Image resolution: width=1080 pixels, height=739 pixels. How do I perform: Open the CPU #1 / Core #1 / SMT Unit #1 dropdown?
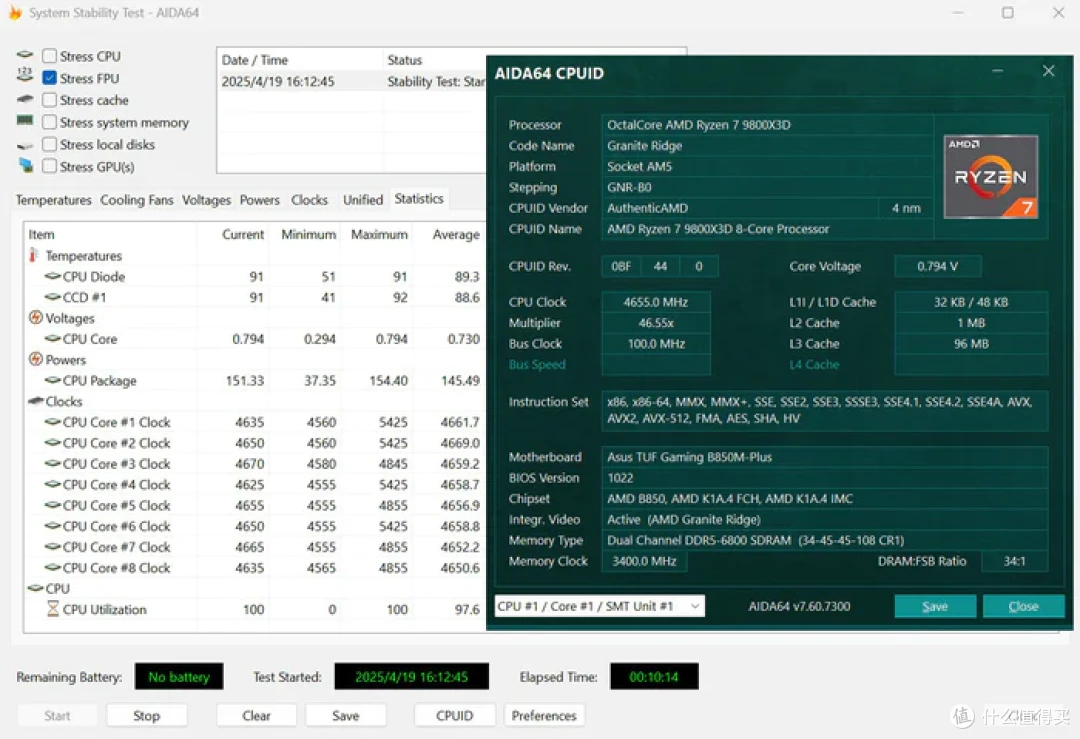[599, 606]
